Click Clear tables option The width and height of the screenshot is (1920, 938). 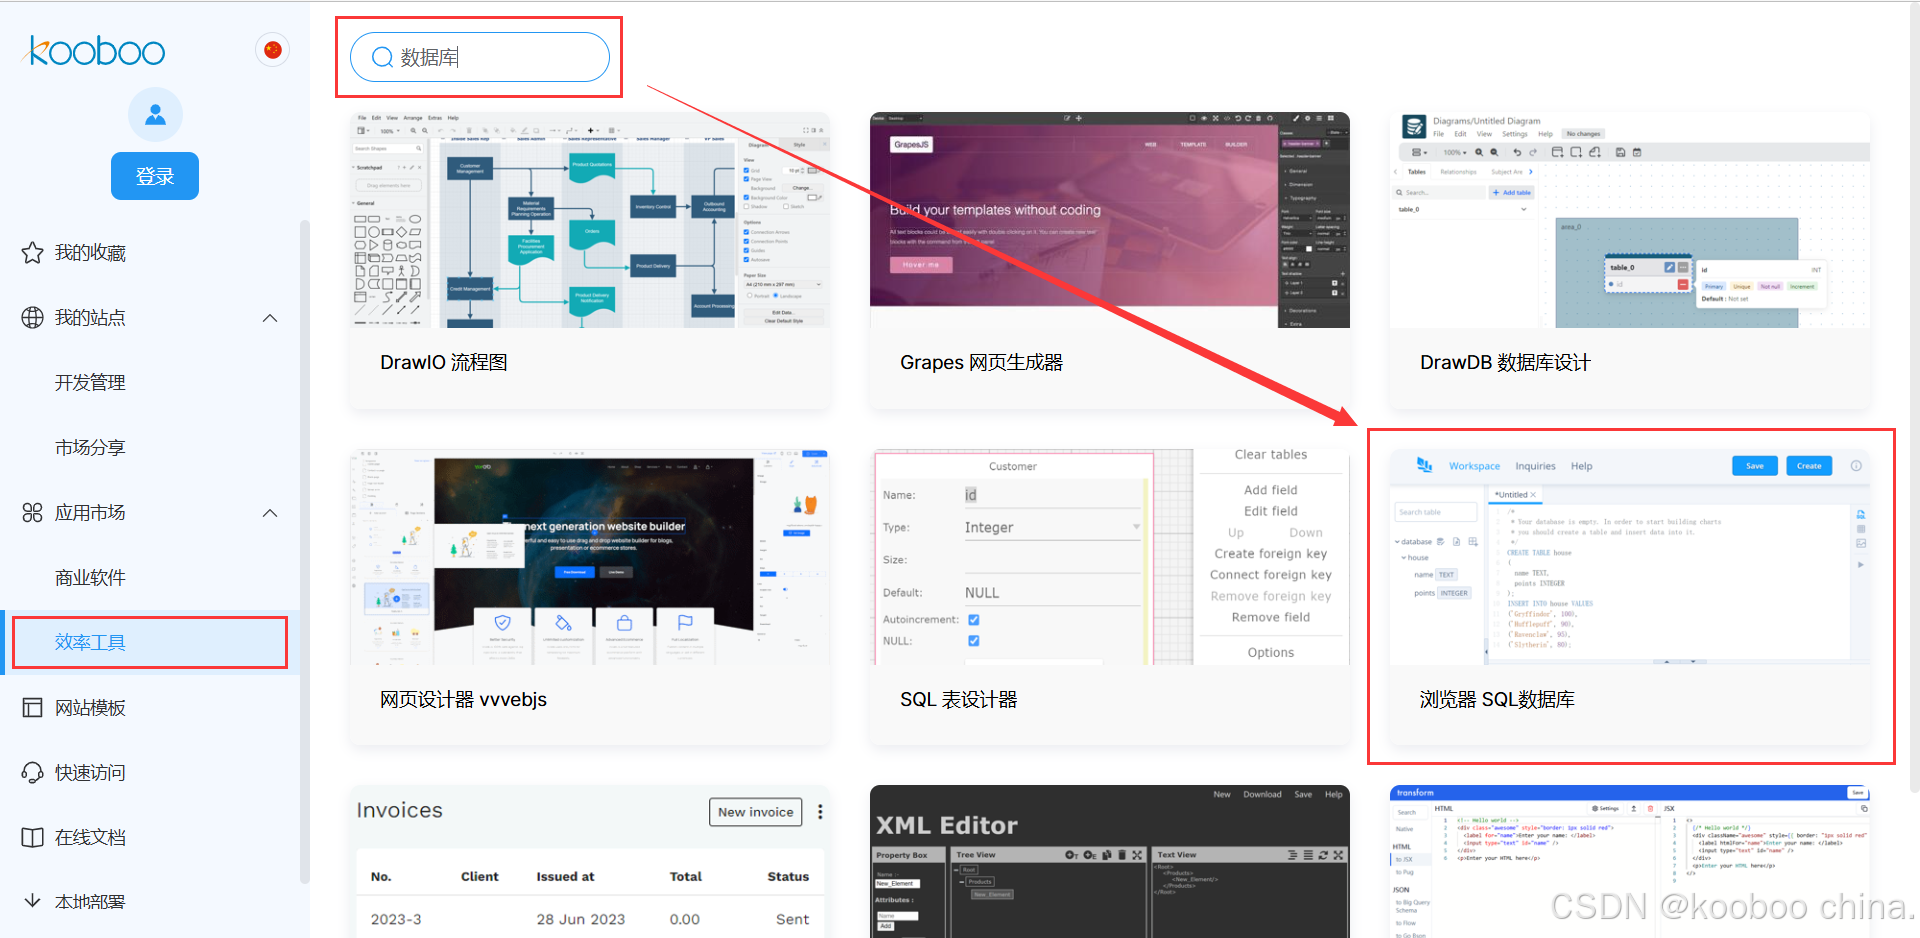pos(1271,454)
